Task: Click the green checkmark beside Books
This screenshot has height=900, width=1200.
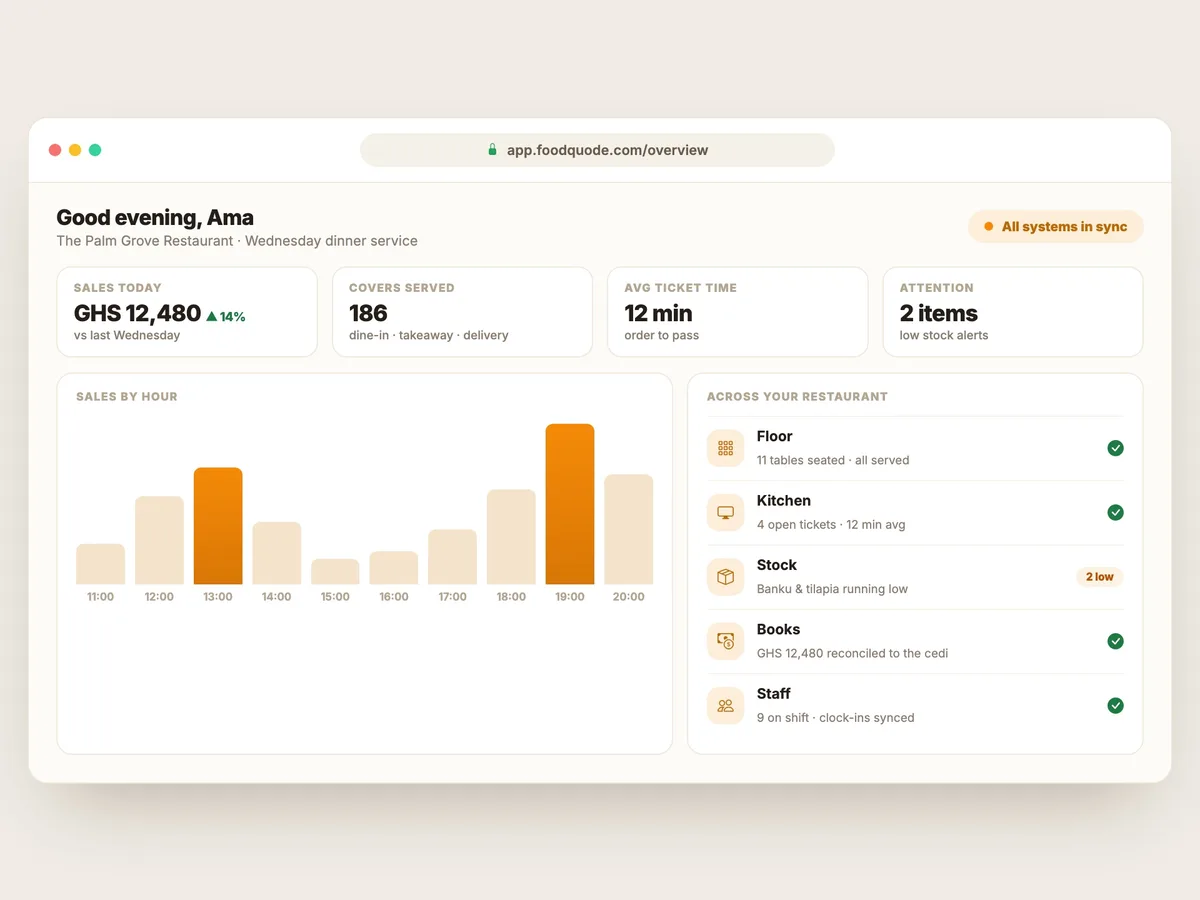Action: pyautogui.click(x=1115, y=641)
